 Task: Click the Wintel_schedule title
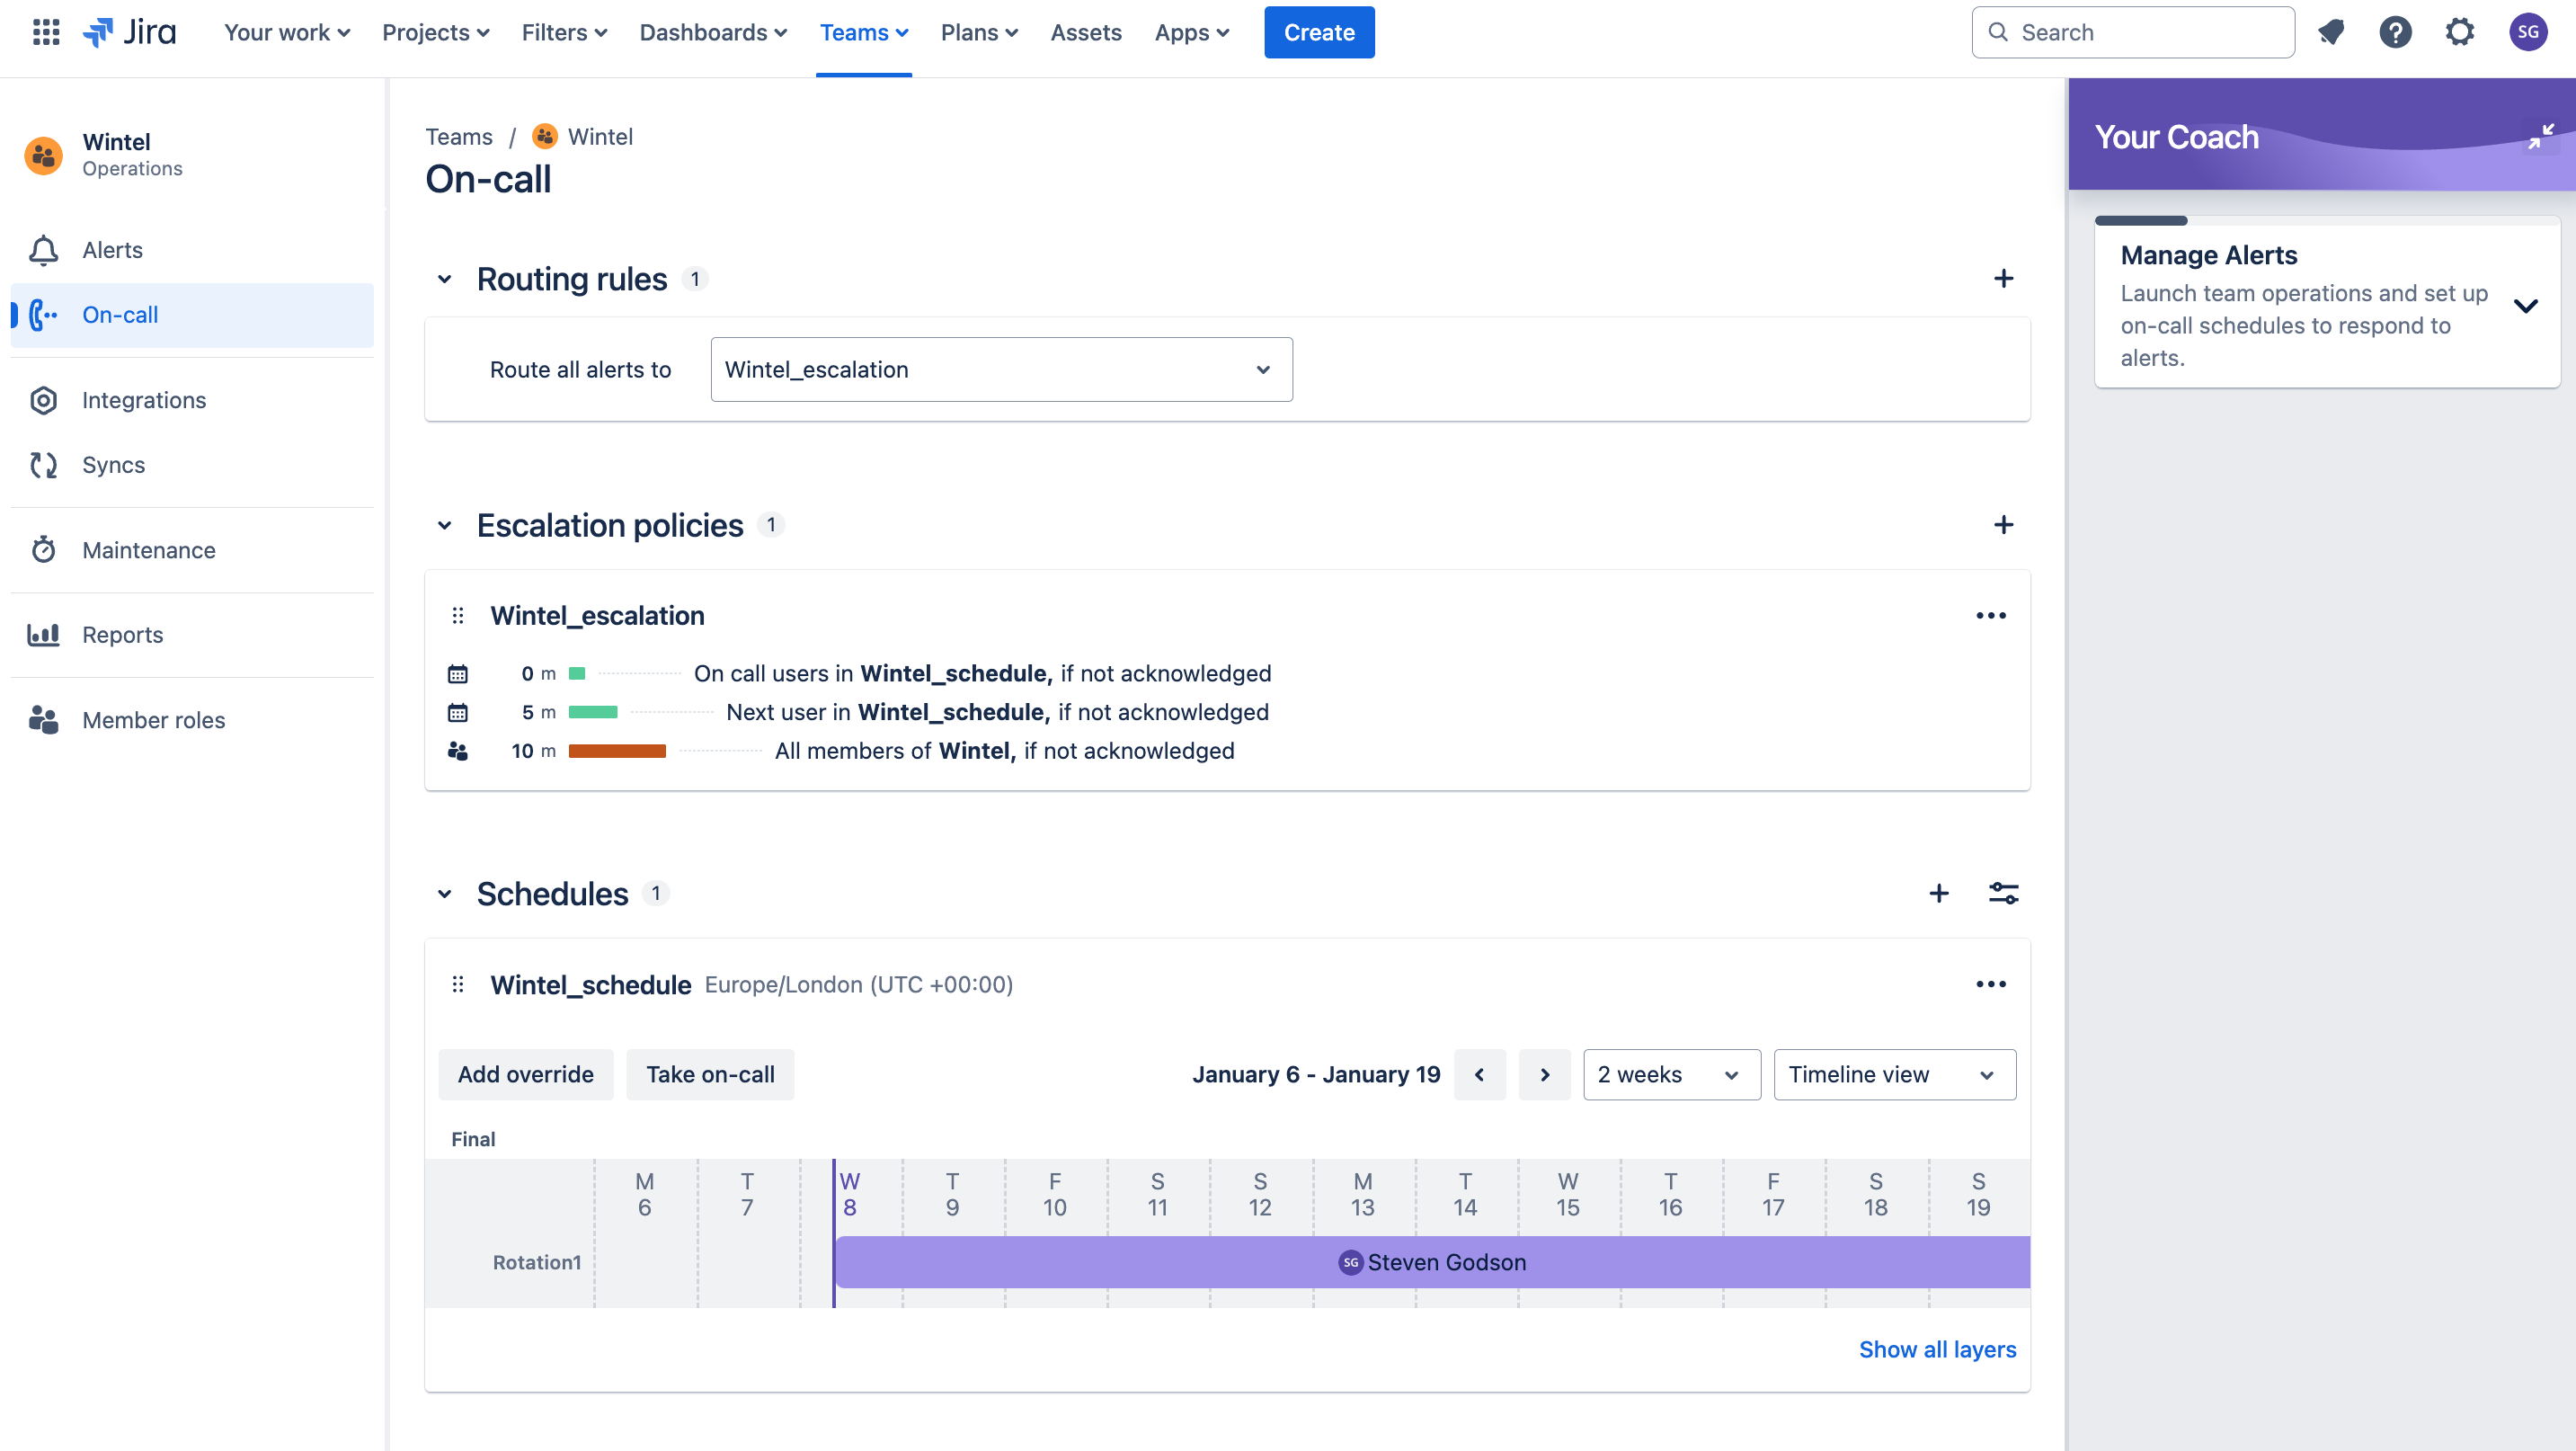[x=590, y=984]
